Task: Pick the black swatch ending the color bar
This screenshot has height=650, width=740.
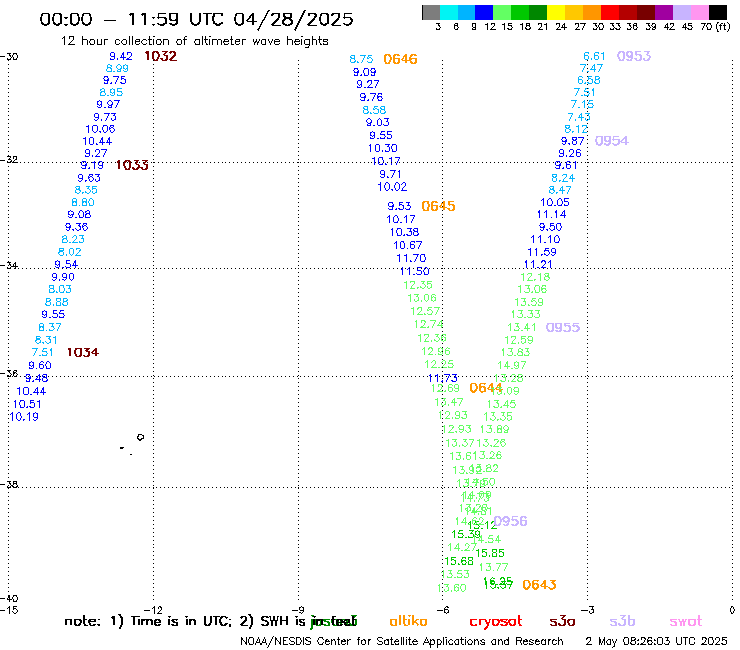Action: coord(717,12)
